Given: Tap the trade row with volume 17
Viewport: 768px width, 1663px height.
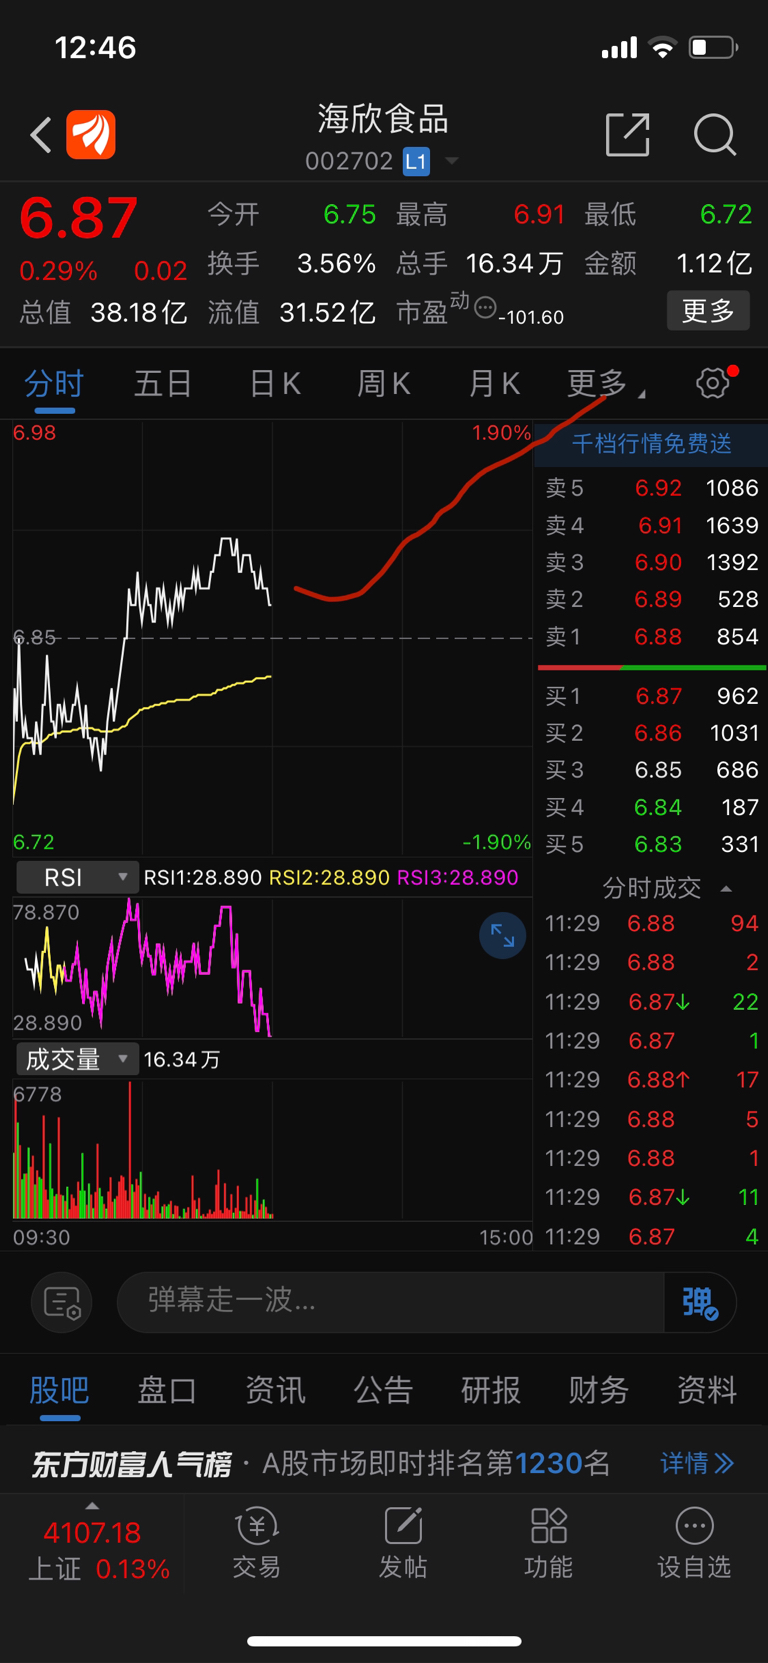Looking at the screenshot, I should tap(651, 1079).
